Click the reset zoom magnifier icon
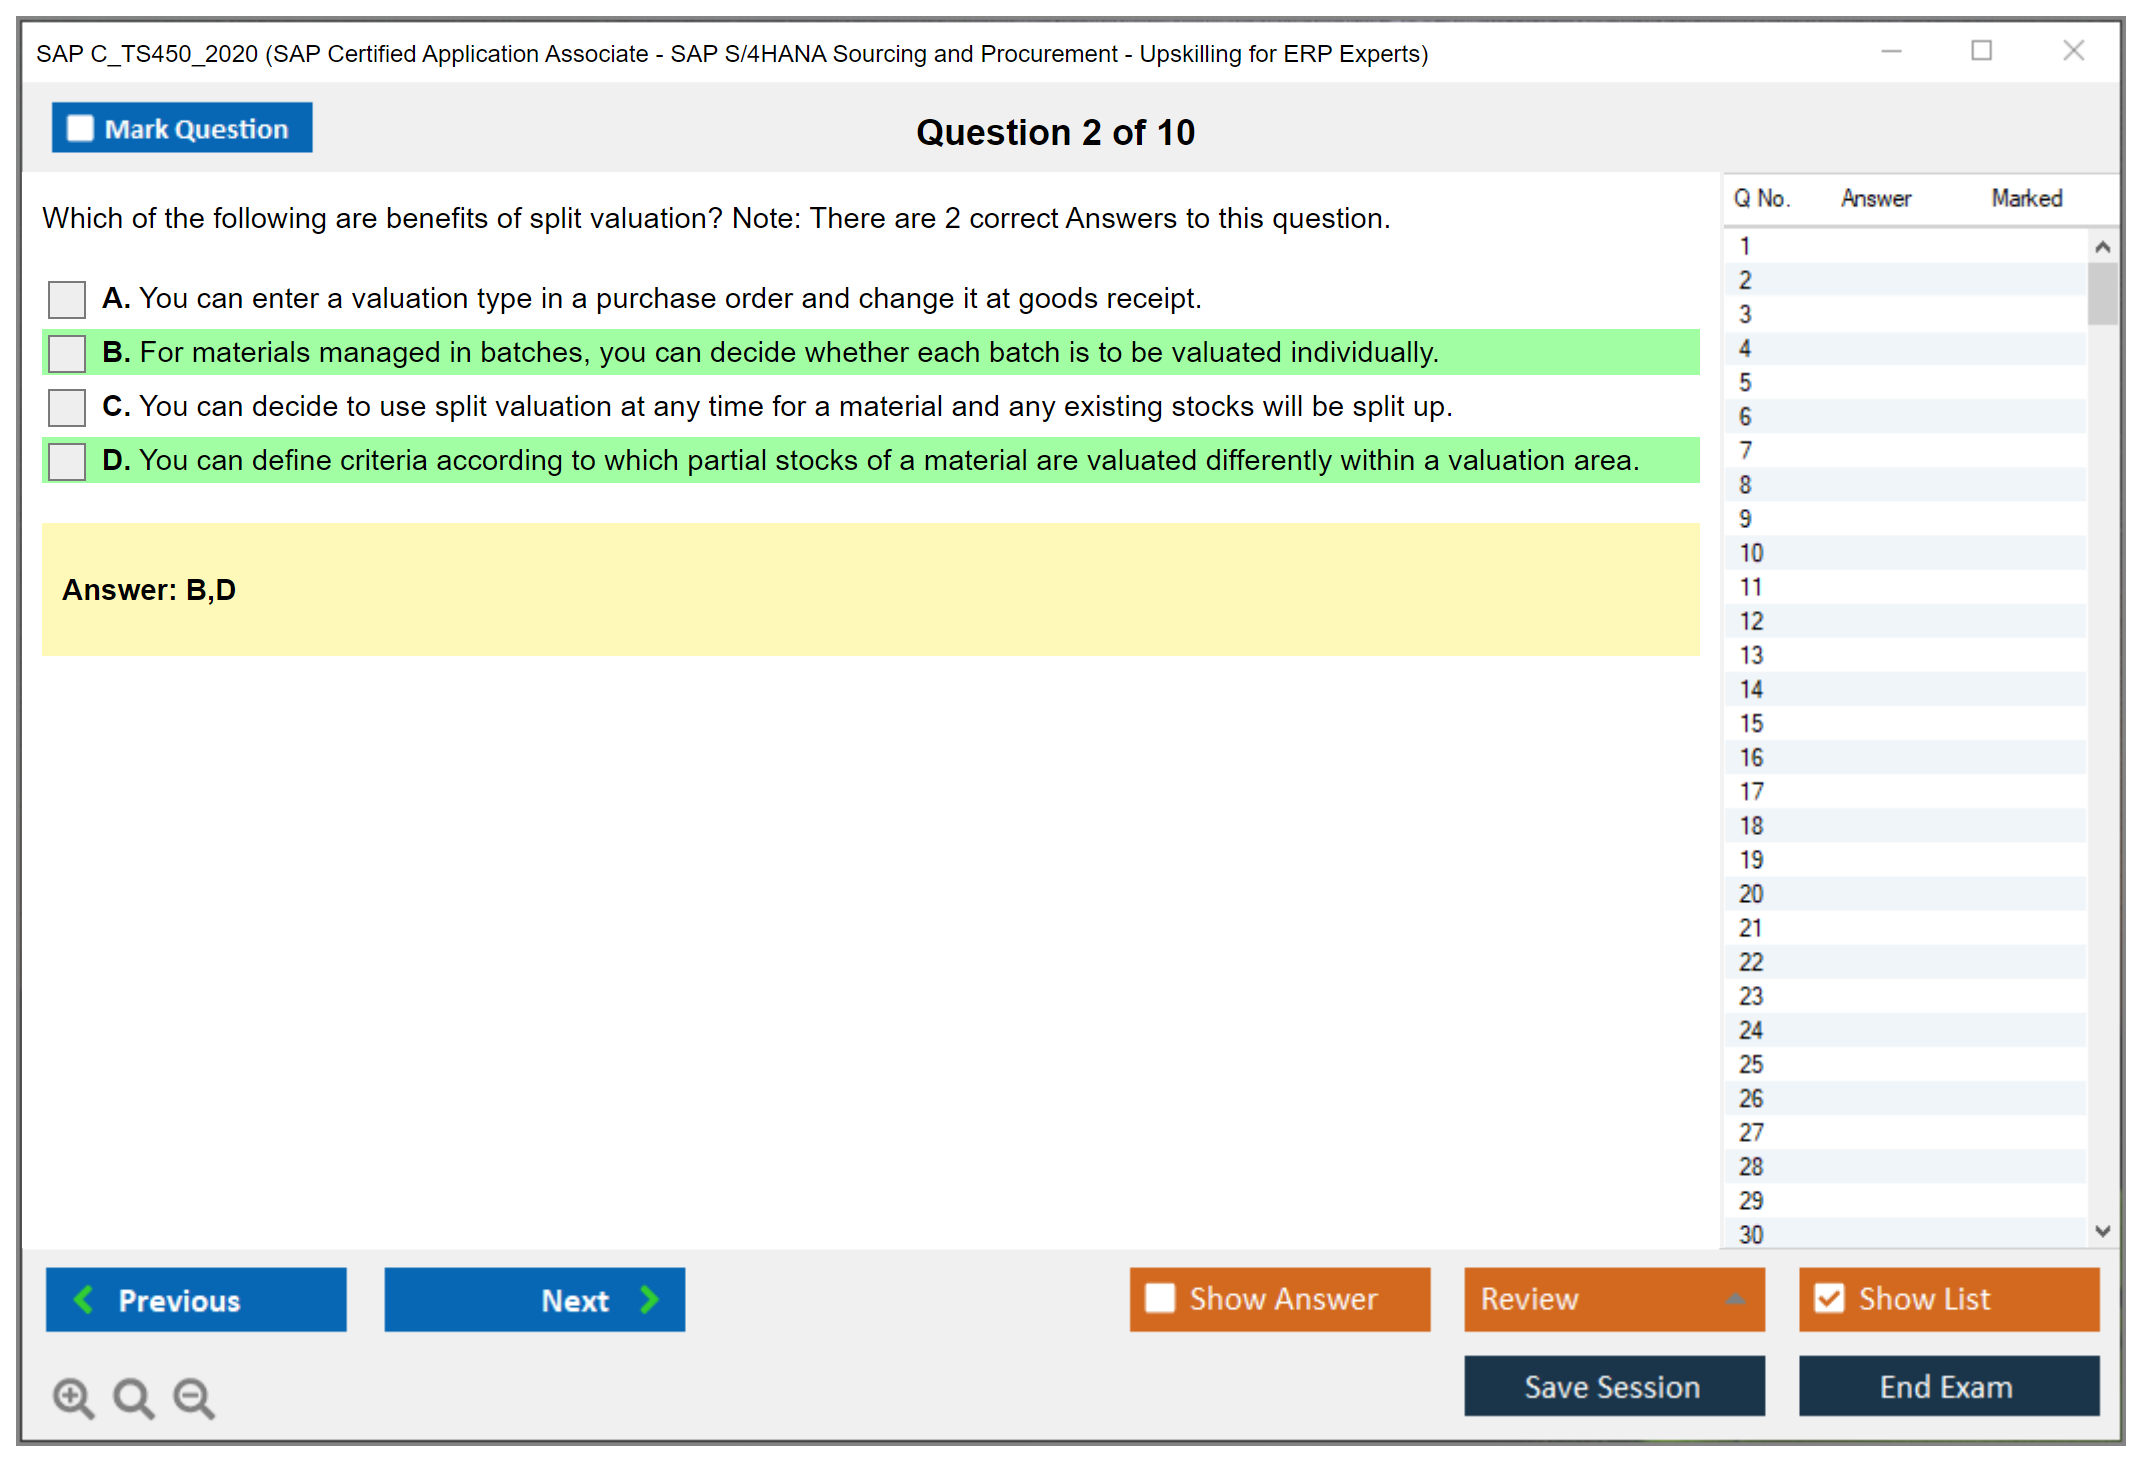The image size is (2150, 1470). tap(133, 1397)
